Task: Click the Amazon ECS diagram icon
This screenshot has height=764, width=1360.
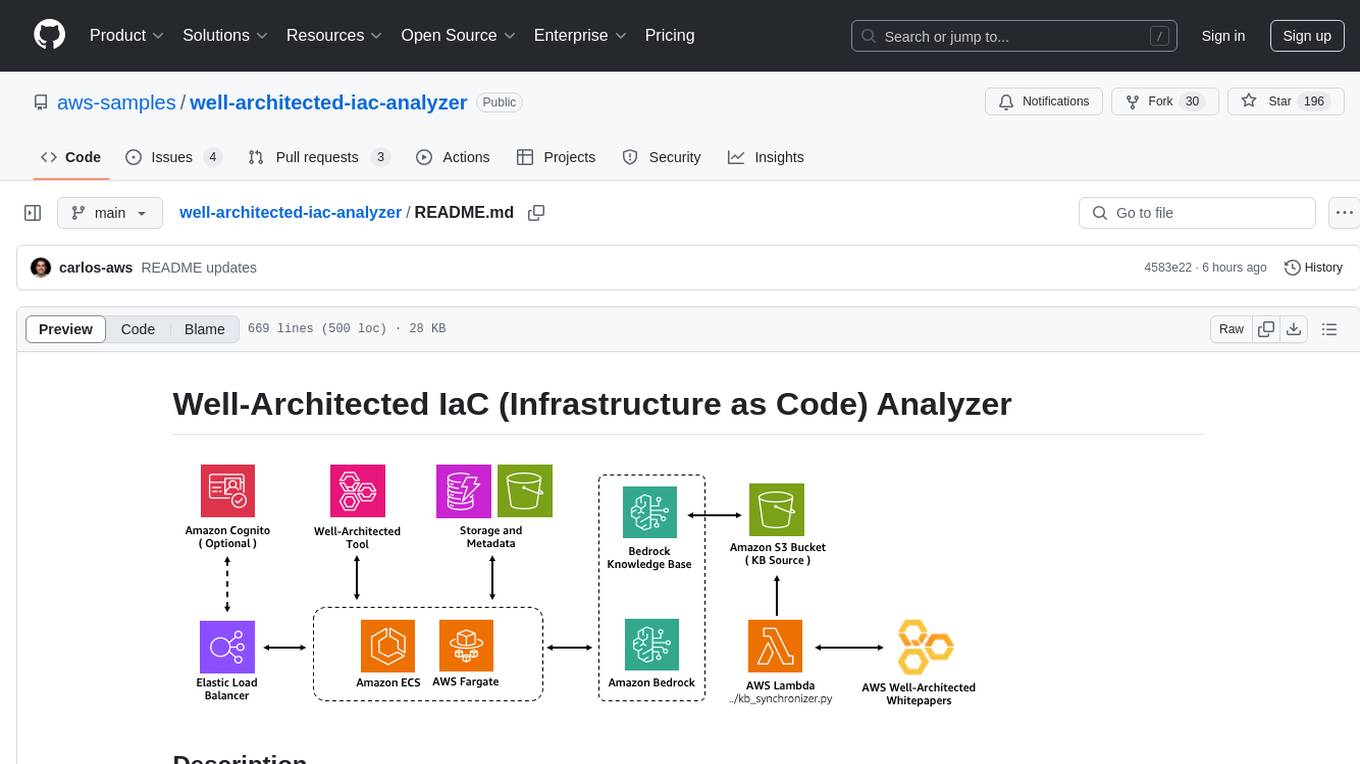Action: point(388,647)
